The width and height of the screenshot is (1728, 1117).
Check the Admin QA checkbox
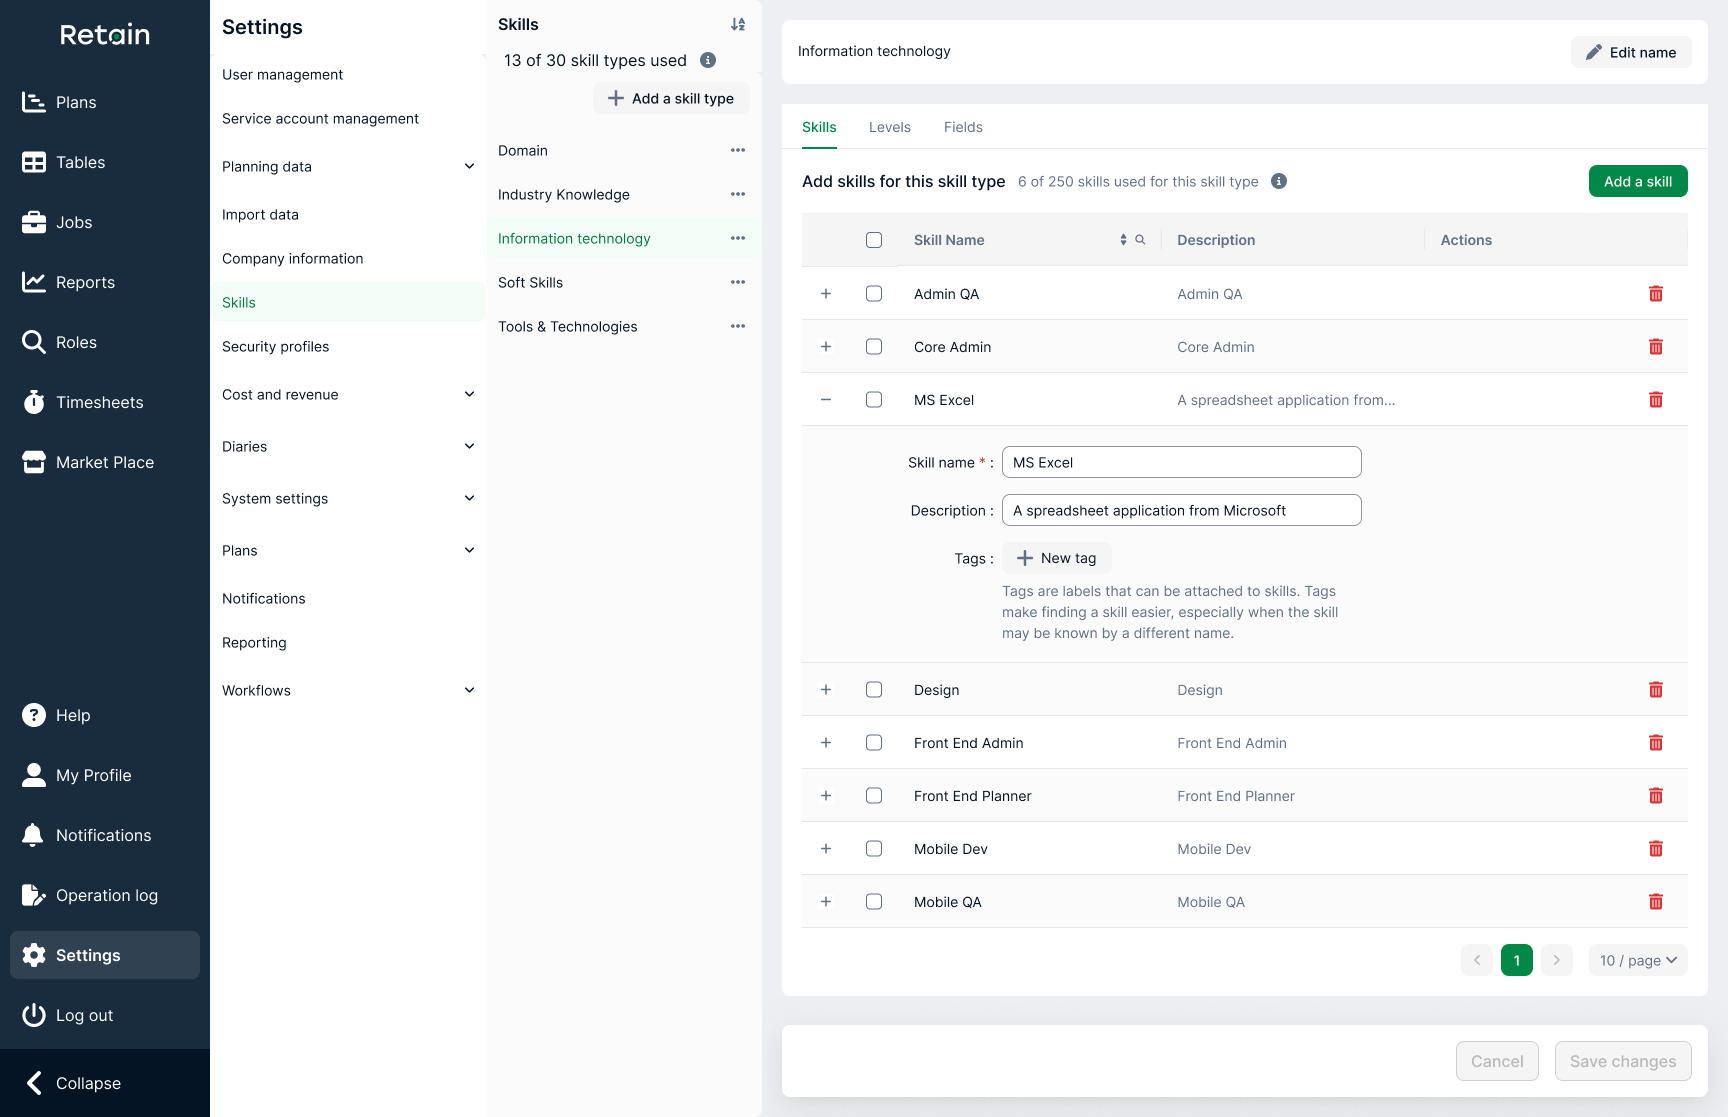tap(873, 293)
